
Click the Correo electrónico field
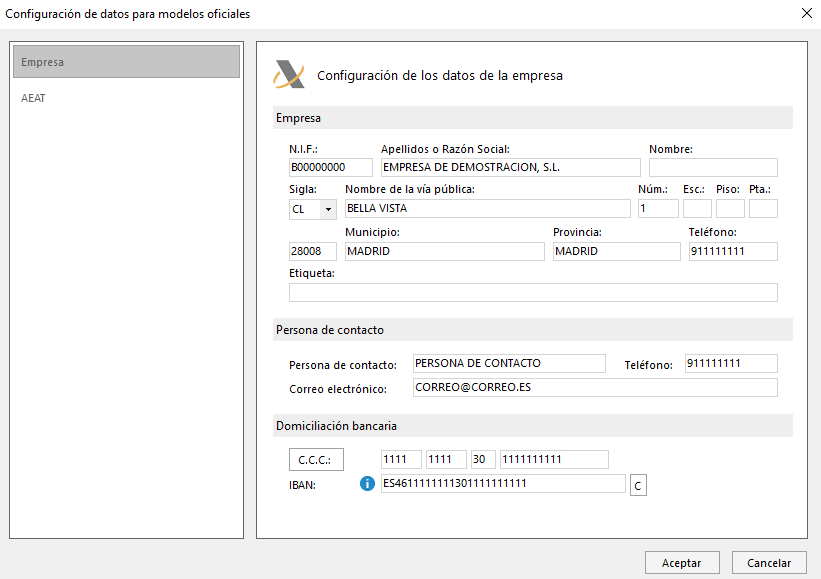tap(594, 387)
